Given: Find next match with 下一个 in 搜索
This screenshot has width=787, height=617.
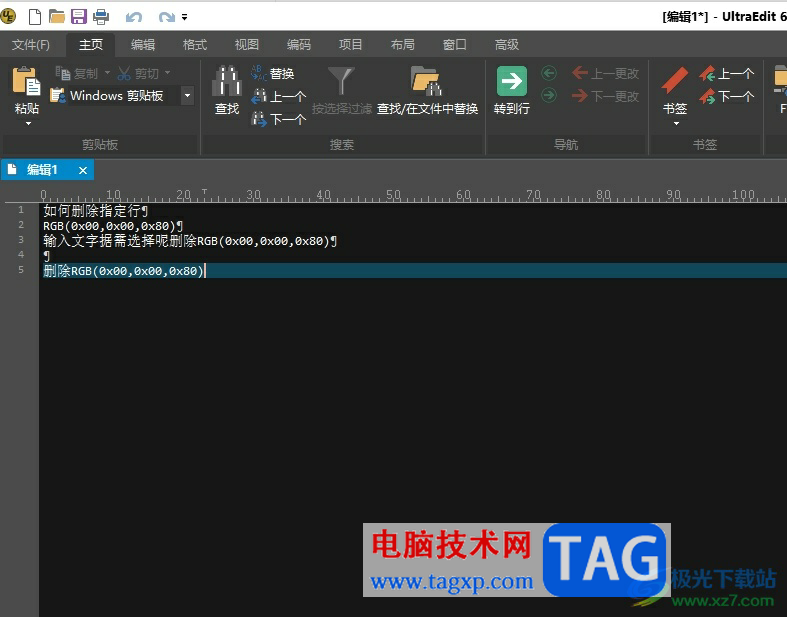Looking at the screenshot, I should coord(278,119).
